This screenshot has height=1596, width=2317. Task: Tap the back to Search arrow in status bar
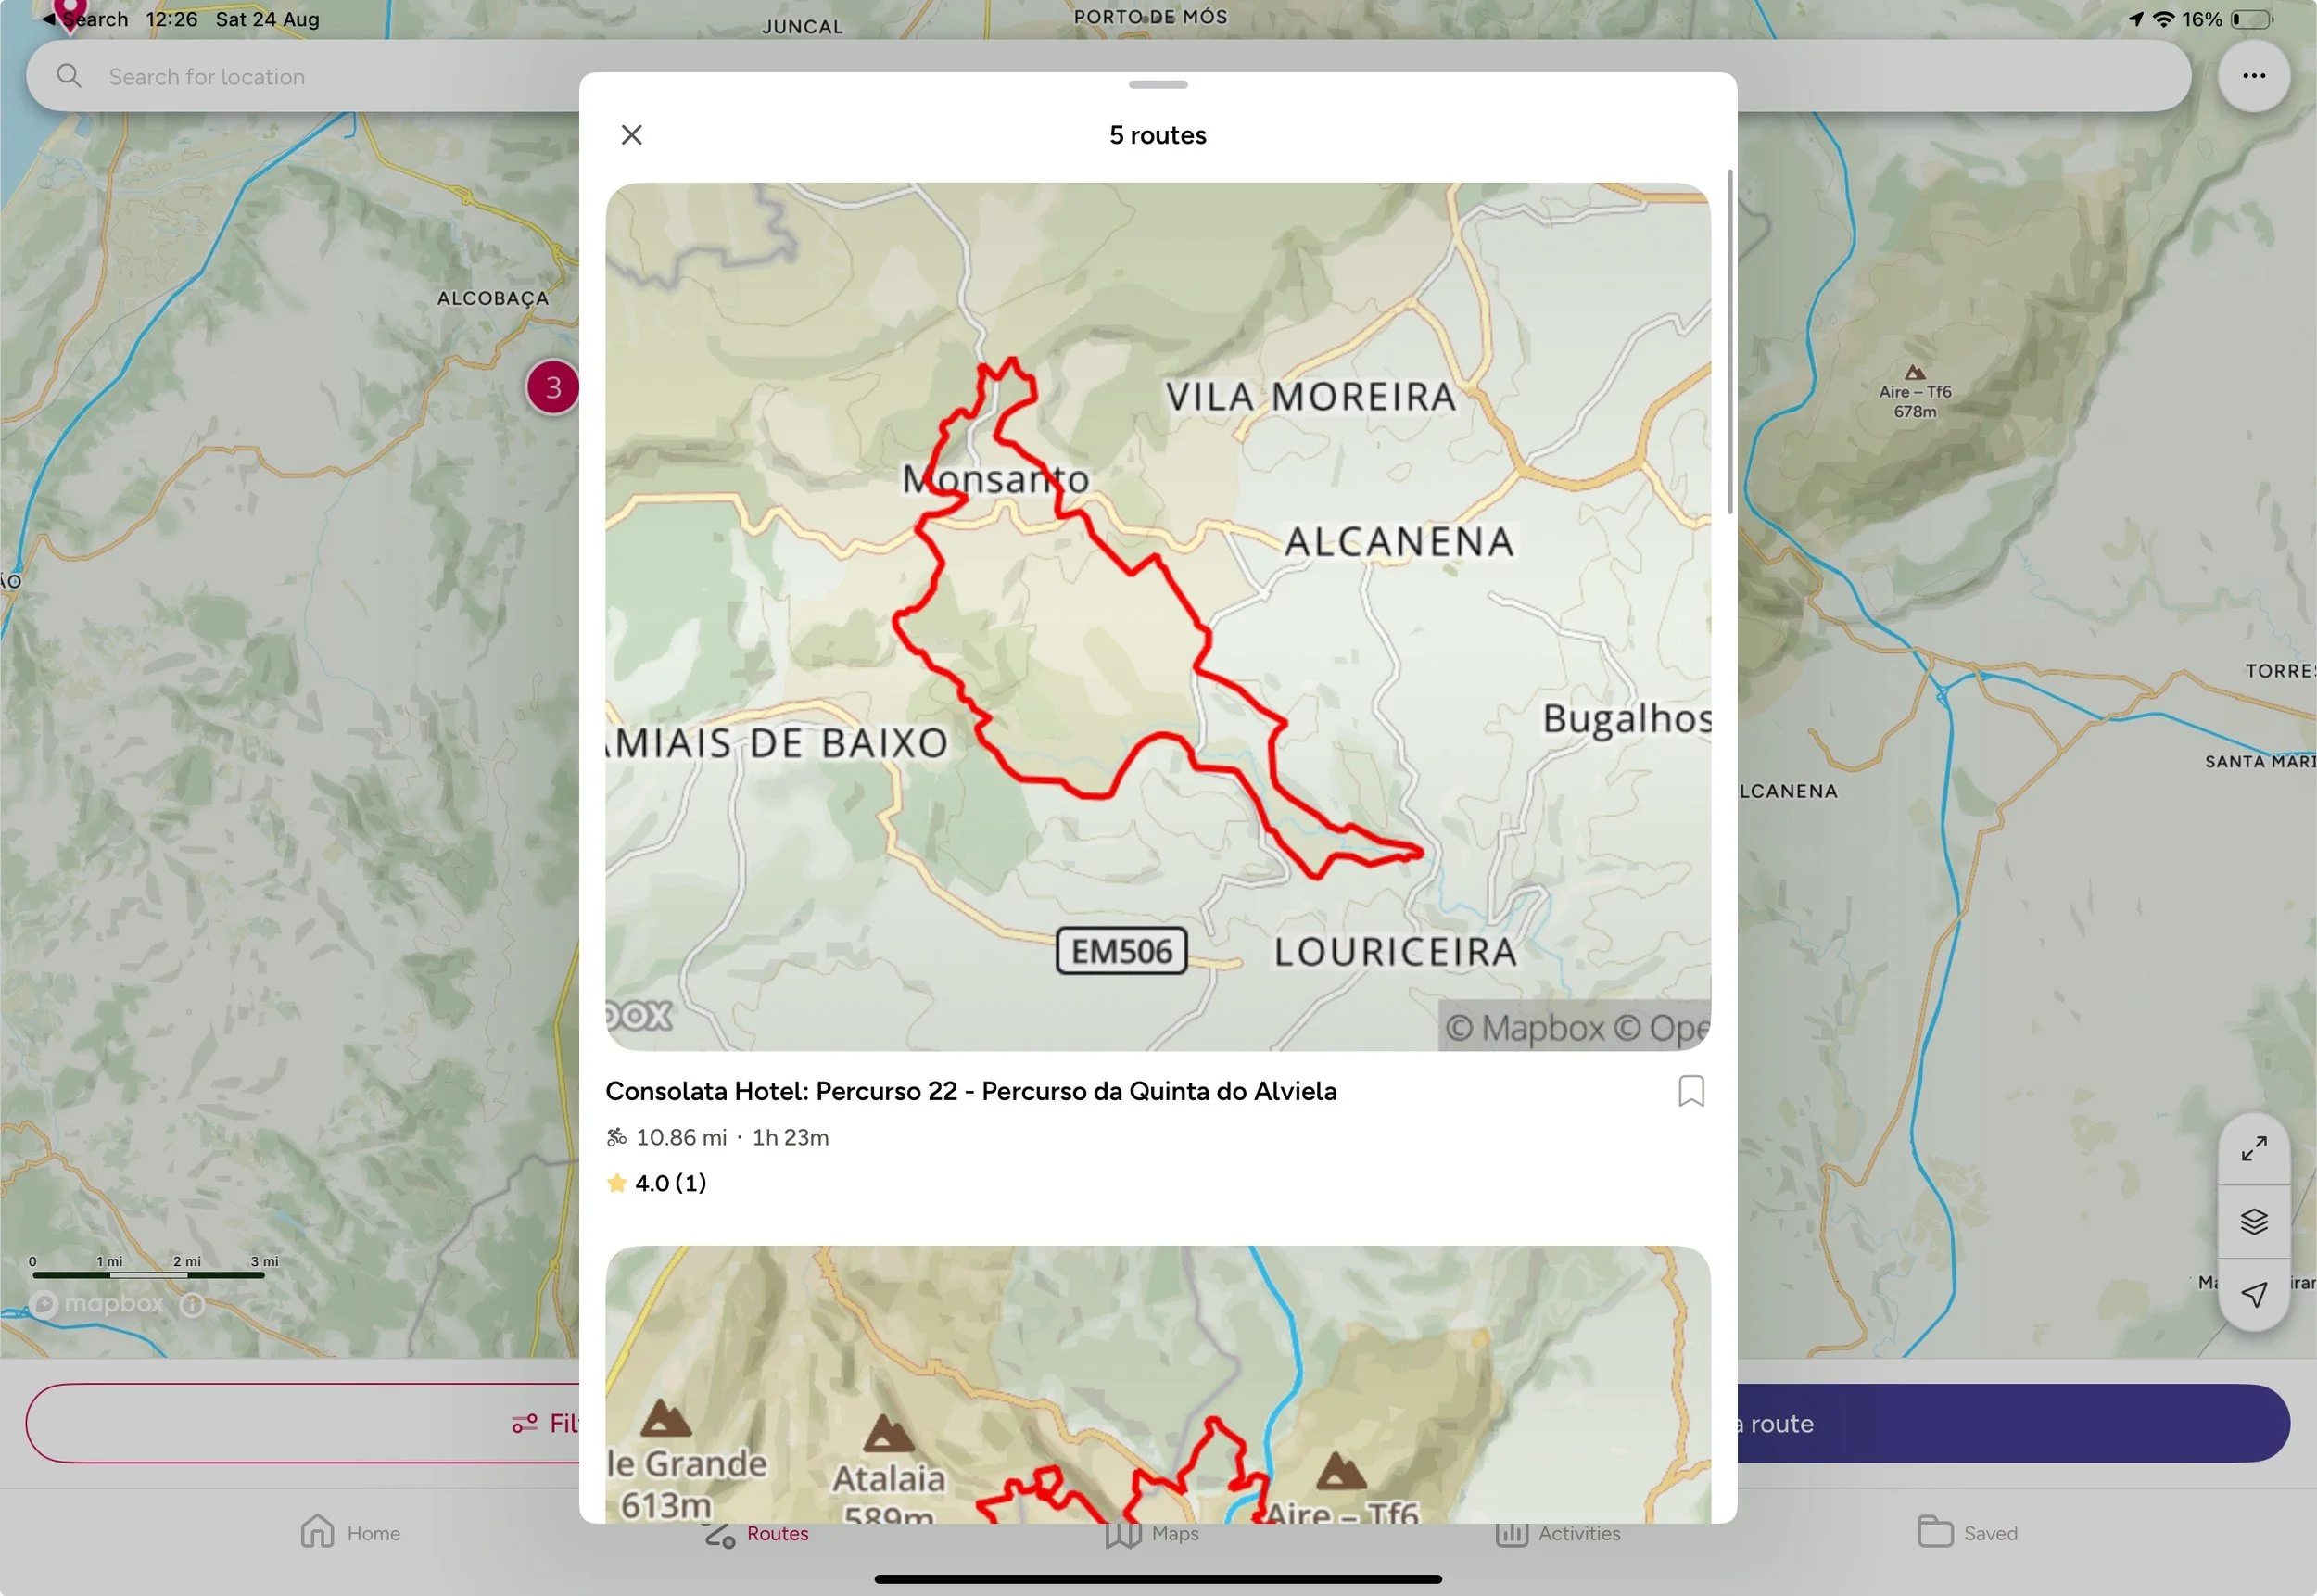tap(48, 19)
